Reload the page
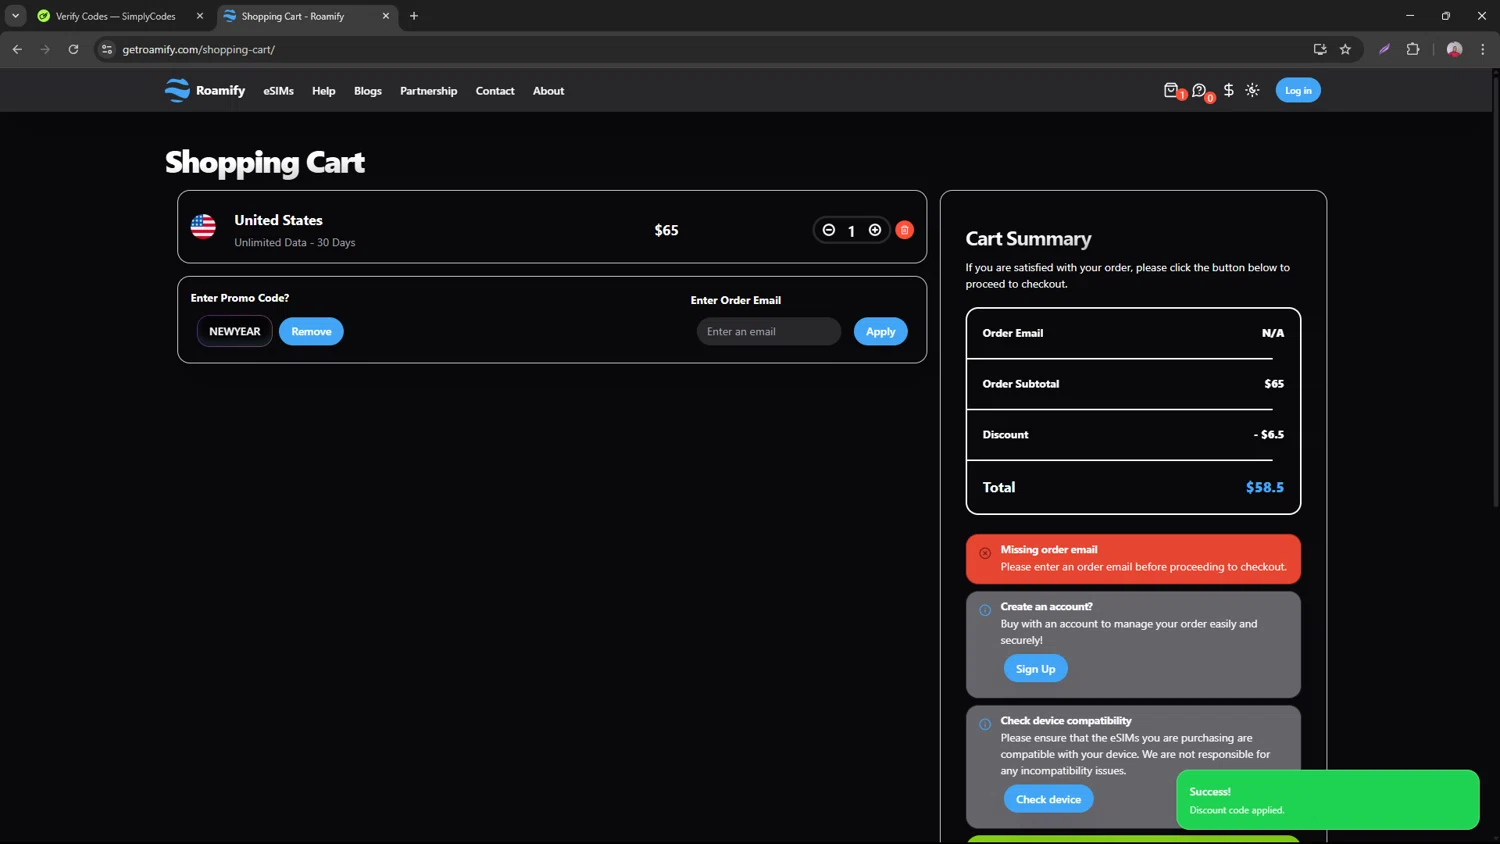Viewport: 1500px width, 844px height. coord(73,49)
